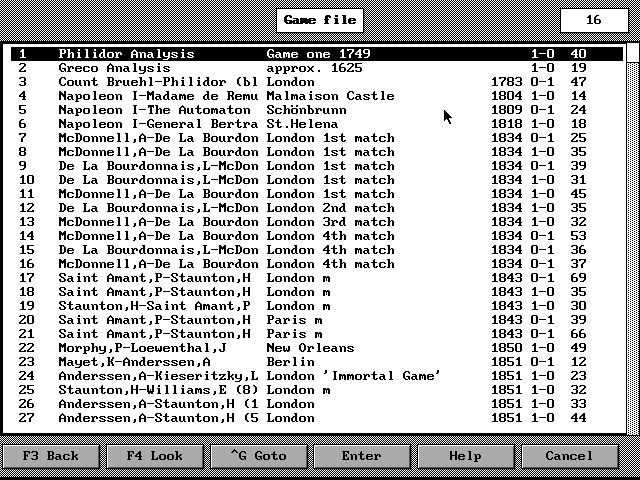Click the game number field showing 16
640x480 pixels.
pos(593,19)
